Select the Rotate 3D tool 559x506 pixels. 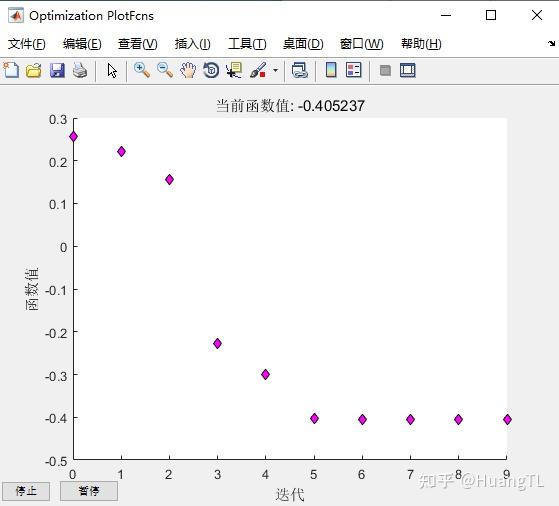(211, 70)
